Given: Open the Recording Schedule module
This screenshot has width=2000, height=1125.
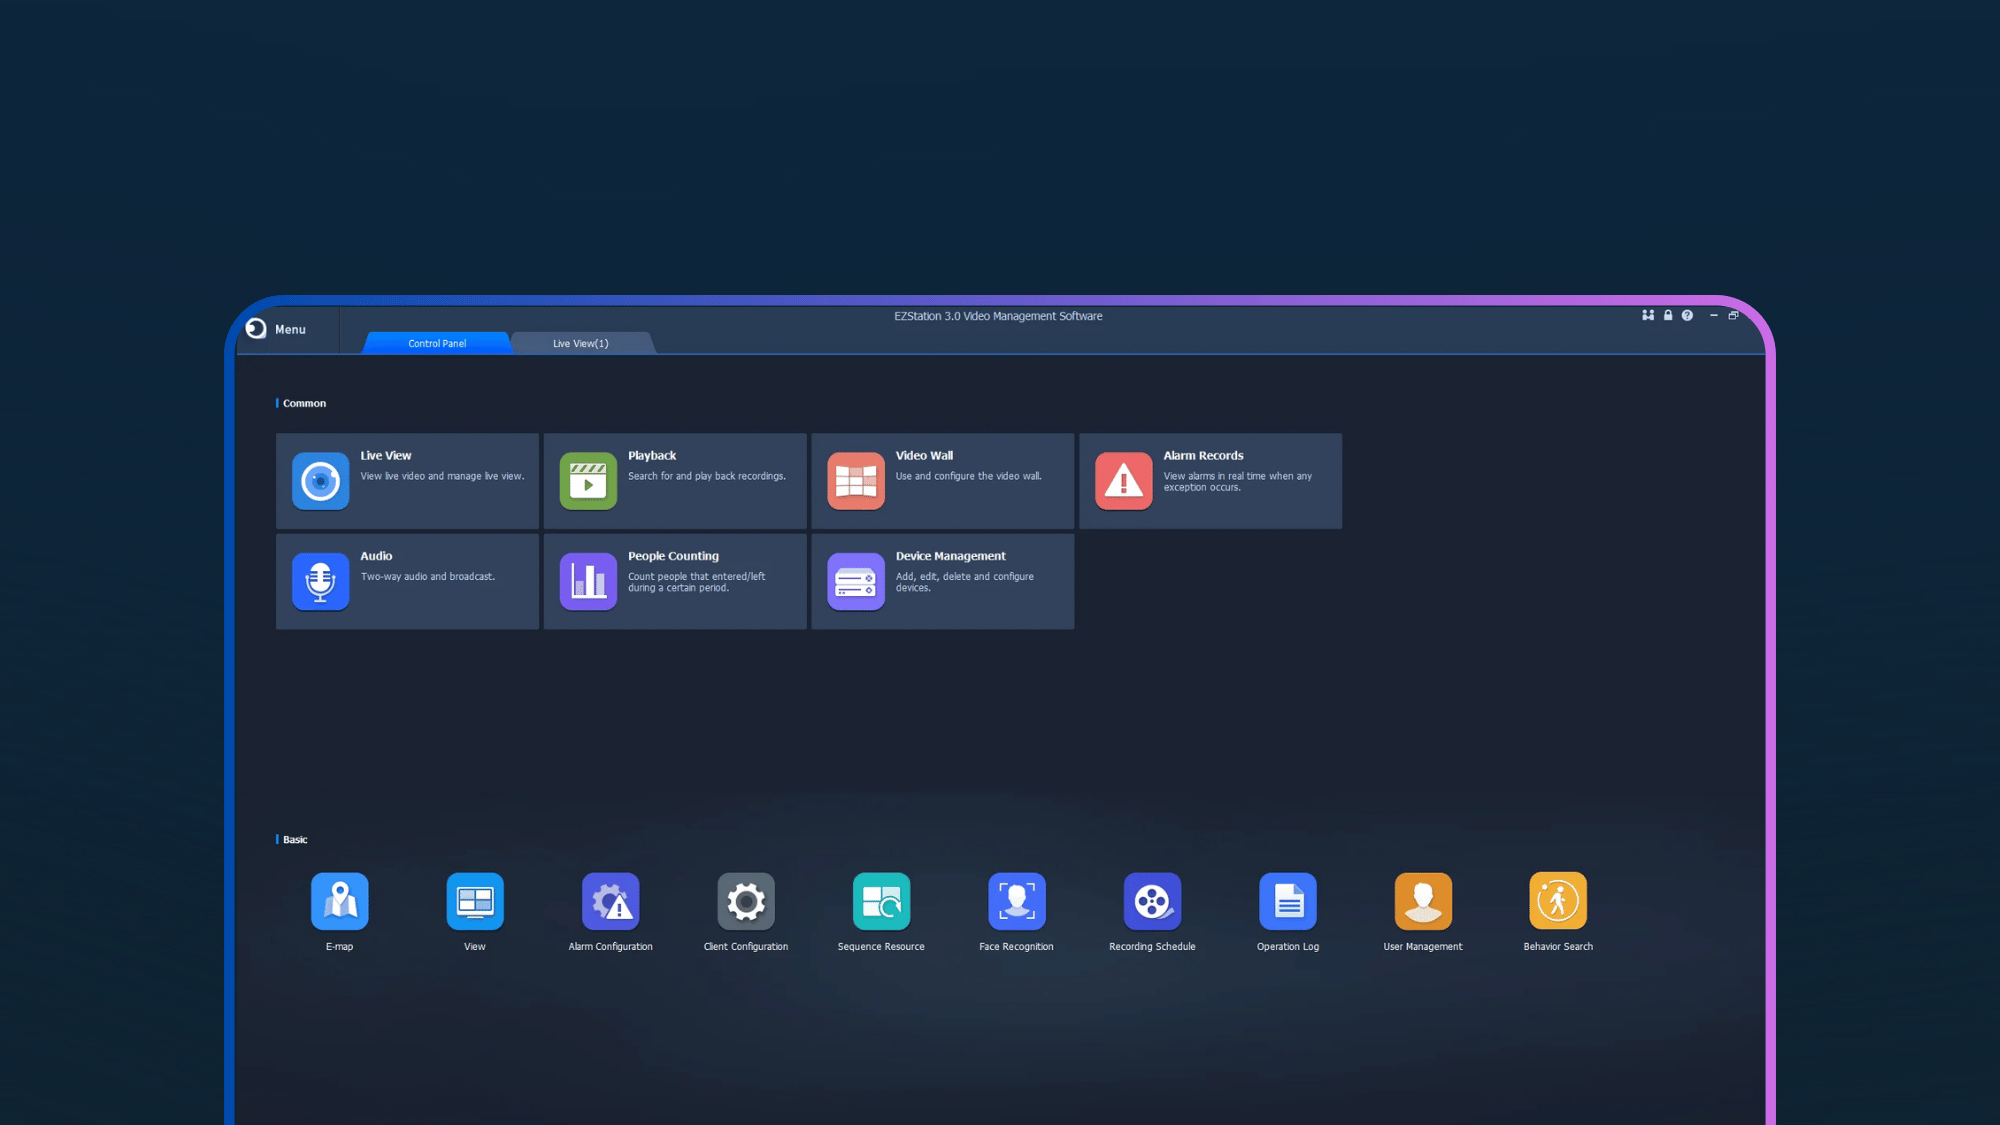Looking at the screenshot, I should pyautogui.click(x=1152, y=900).
